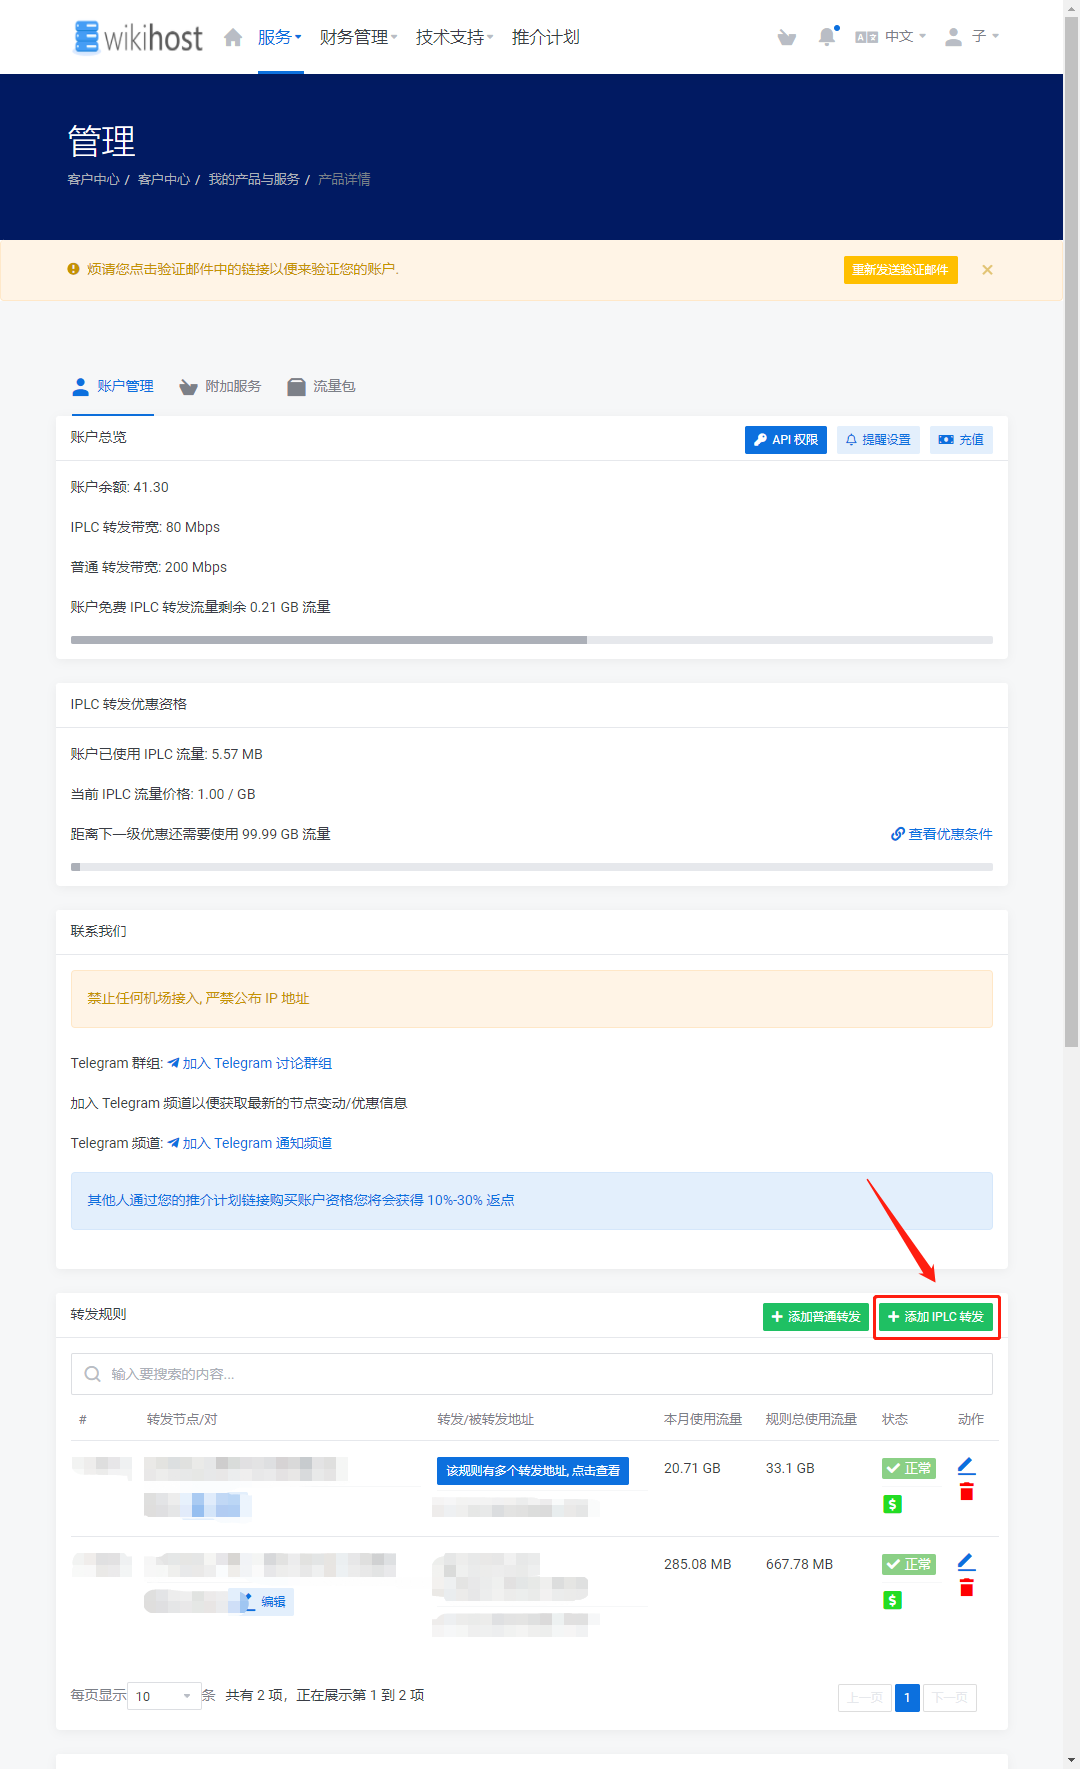
Task: Click 转发节点/对 column header
Action: point(182,1419)
